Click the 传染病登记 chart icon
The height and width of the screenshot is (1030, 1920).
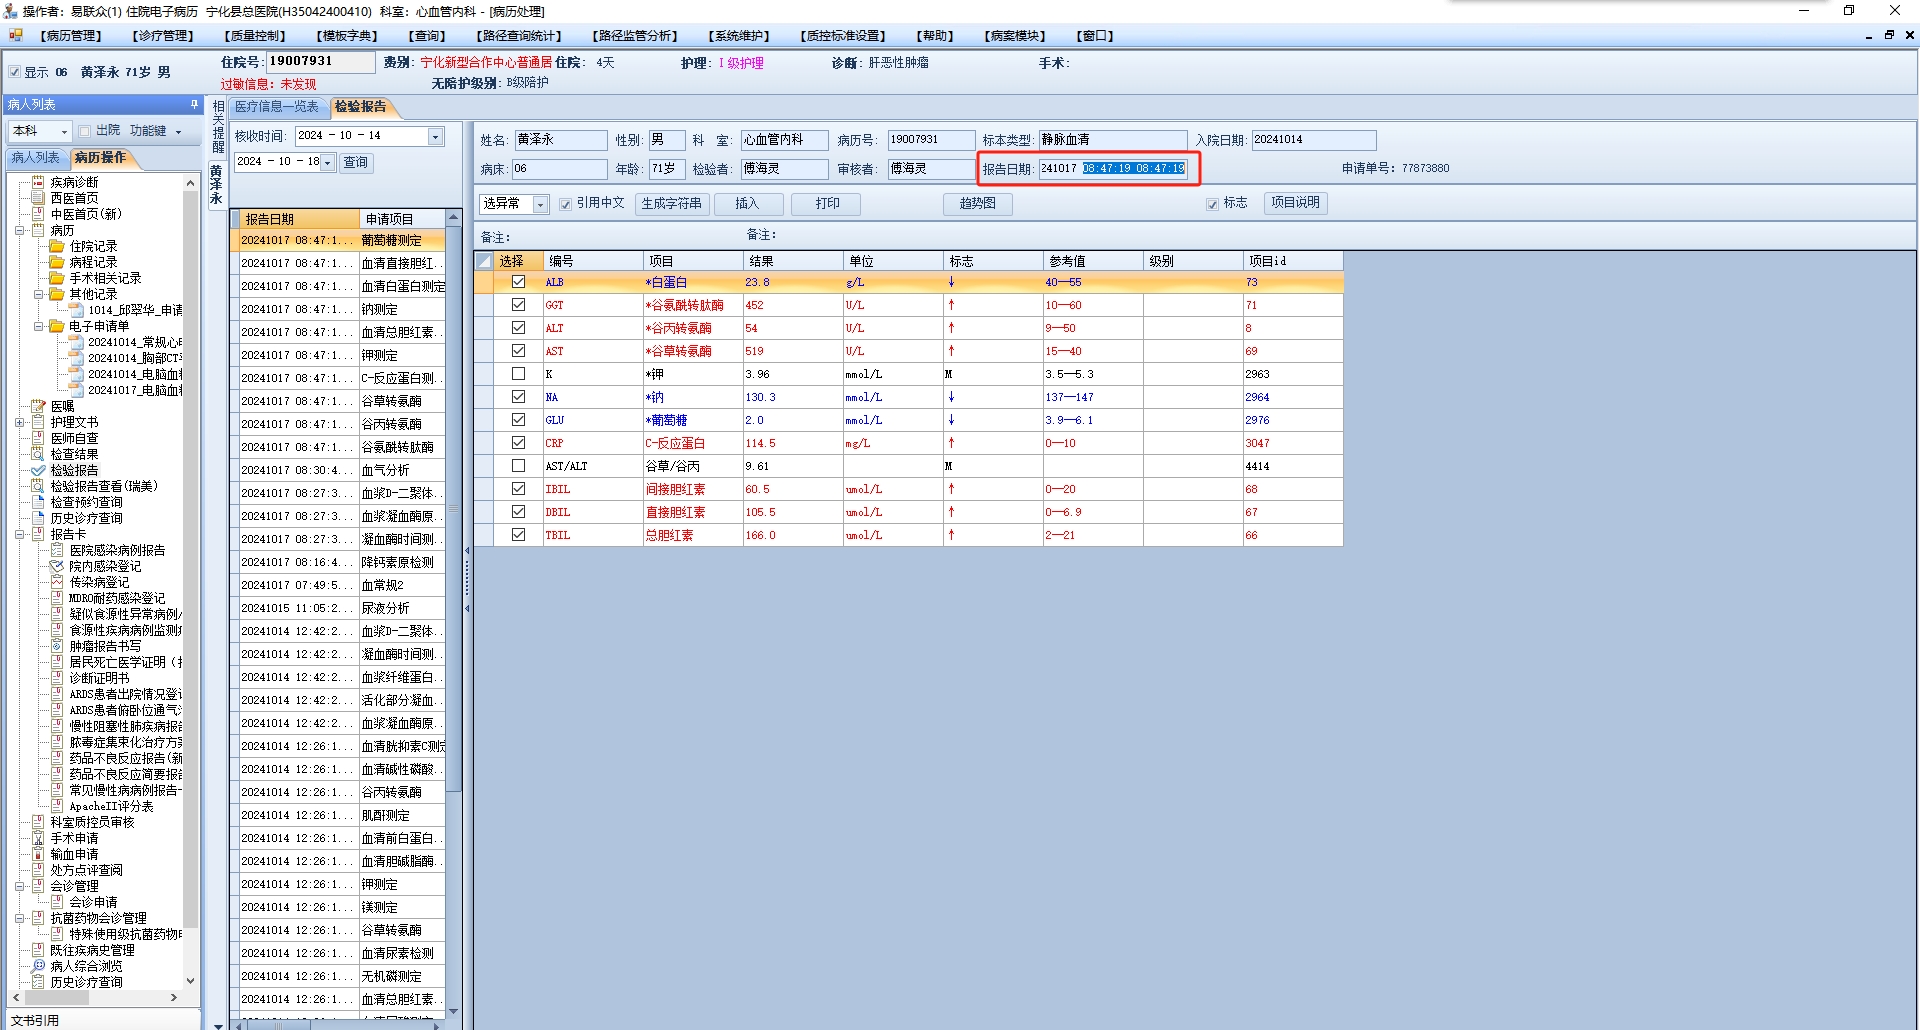click(x=57, y=582)
